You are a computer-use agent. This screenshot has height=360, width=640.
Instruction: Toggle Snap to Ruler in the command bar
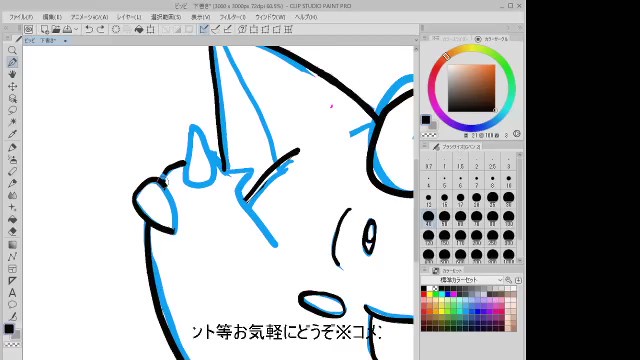click(204, 29)
